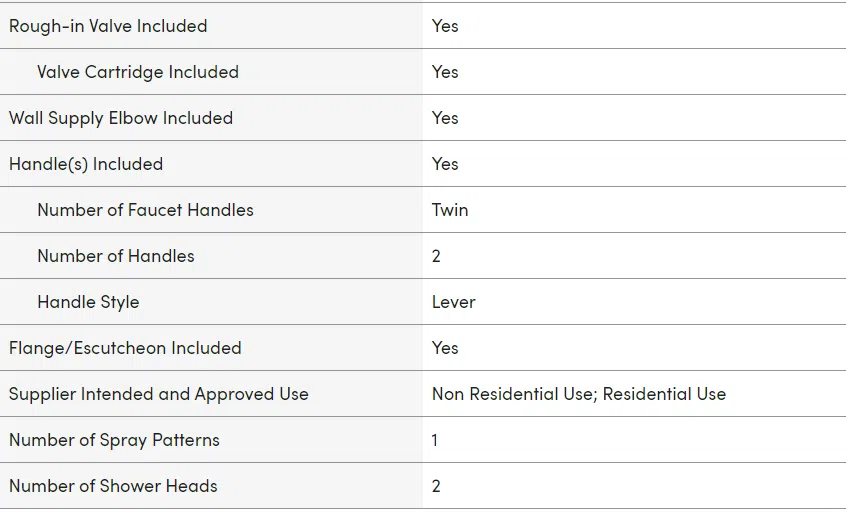This screenshot has height=512, width=848.
Task: Click the Yes value for Valve Cartridge
Action: coord(445,72)
